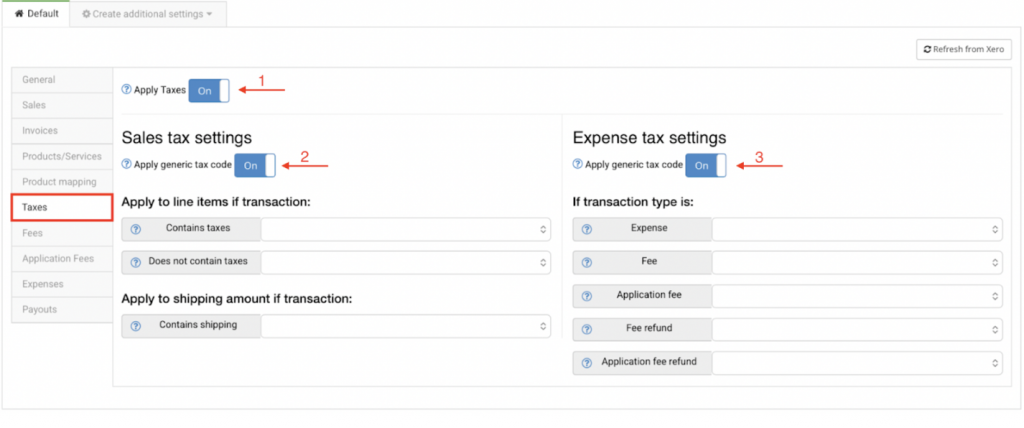Click help icon beside Expense generic tax code

(578, 165)
